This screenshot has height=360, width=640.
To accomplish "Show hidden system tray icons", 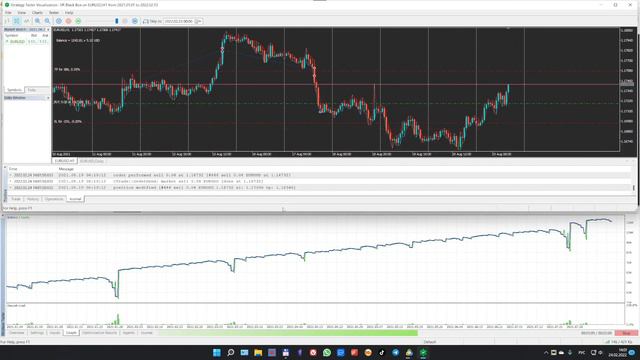I will [546, 352].
